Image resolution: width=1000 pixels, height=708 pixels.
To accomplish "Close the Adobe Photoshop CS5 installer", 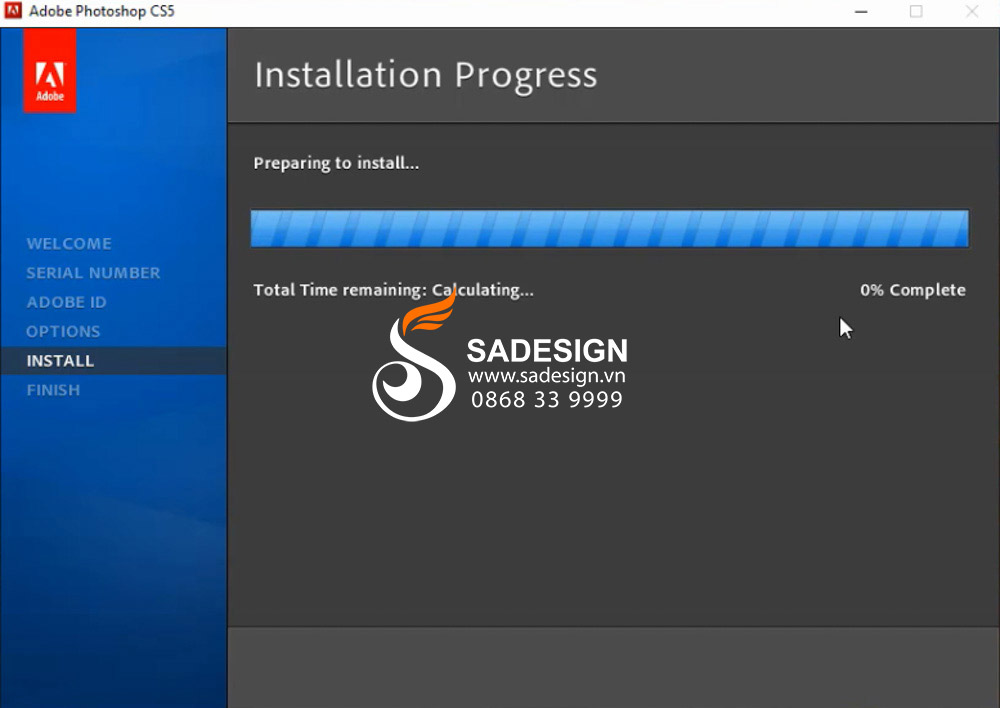I will 971,11.
